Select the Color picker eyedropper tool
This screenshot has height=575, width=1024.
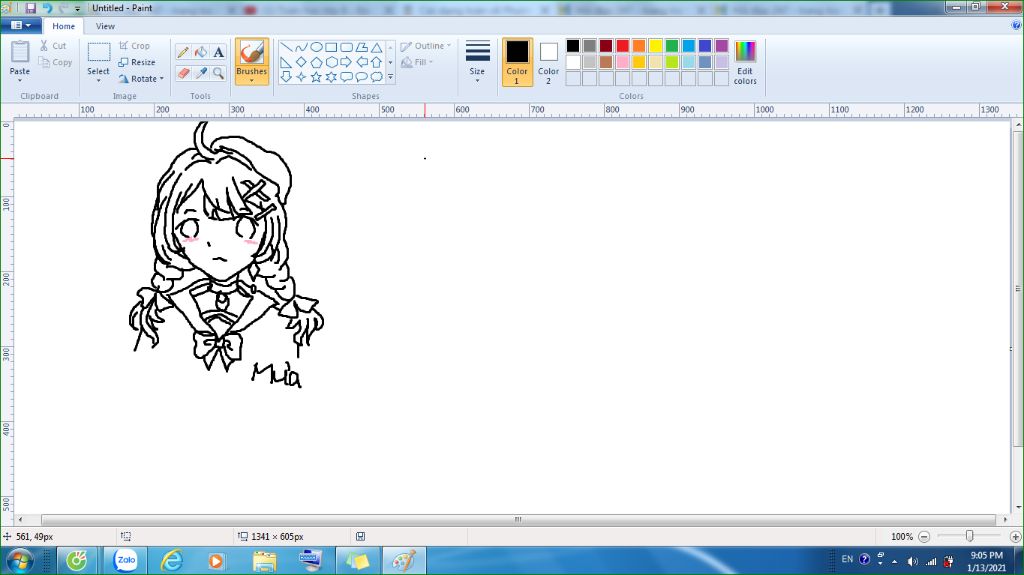click(201, 73)
